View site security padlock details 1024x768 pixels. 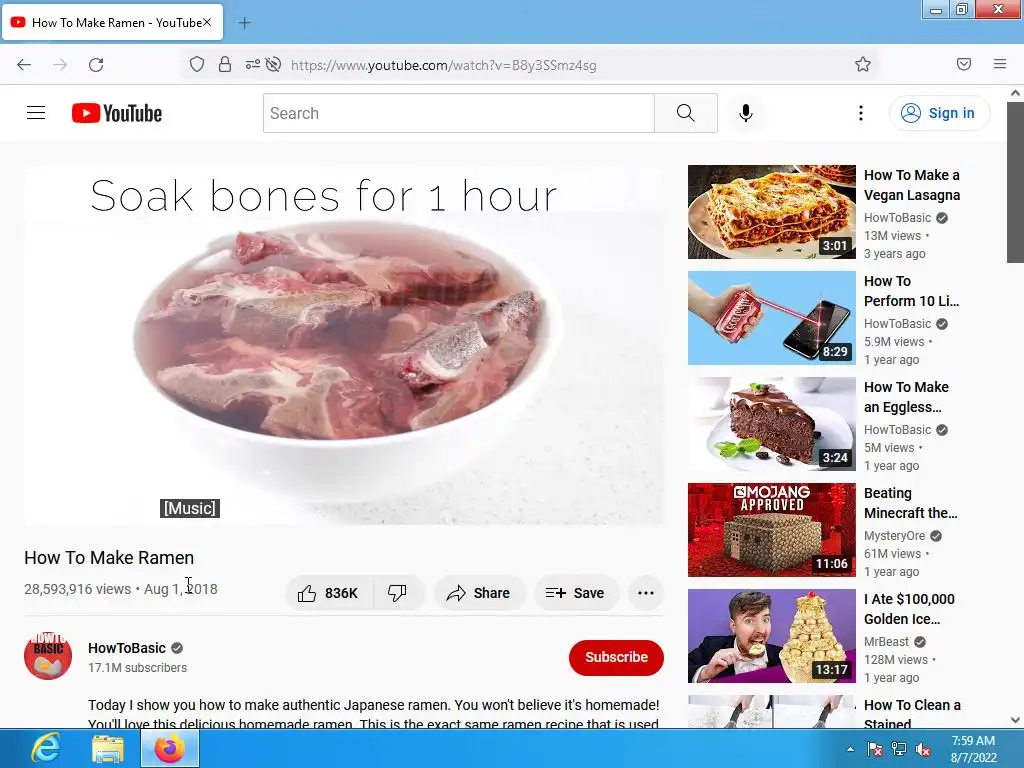point(225,64)
